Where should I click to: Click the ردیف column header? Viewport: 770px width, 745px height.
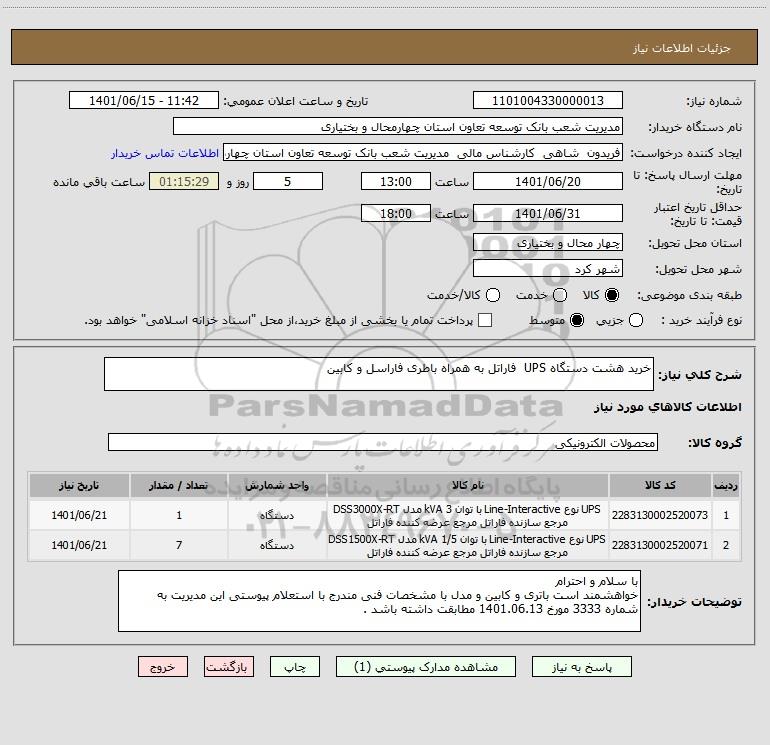[x=726, y=485]
